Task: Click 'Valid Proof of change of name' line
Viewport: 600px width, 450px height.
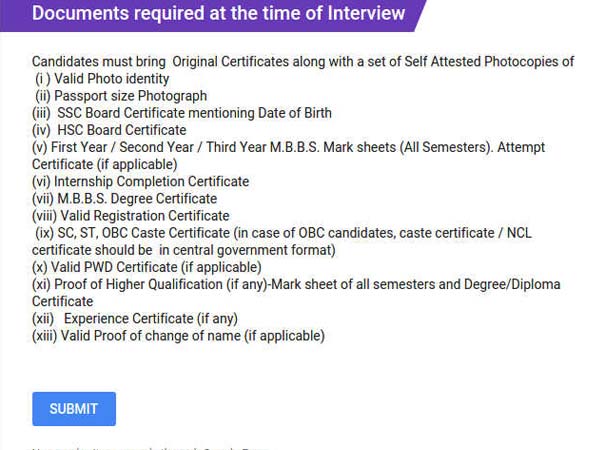Action: click(178, 336)
